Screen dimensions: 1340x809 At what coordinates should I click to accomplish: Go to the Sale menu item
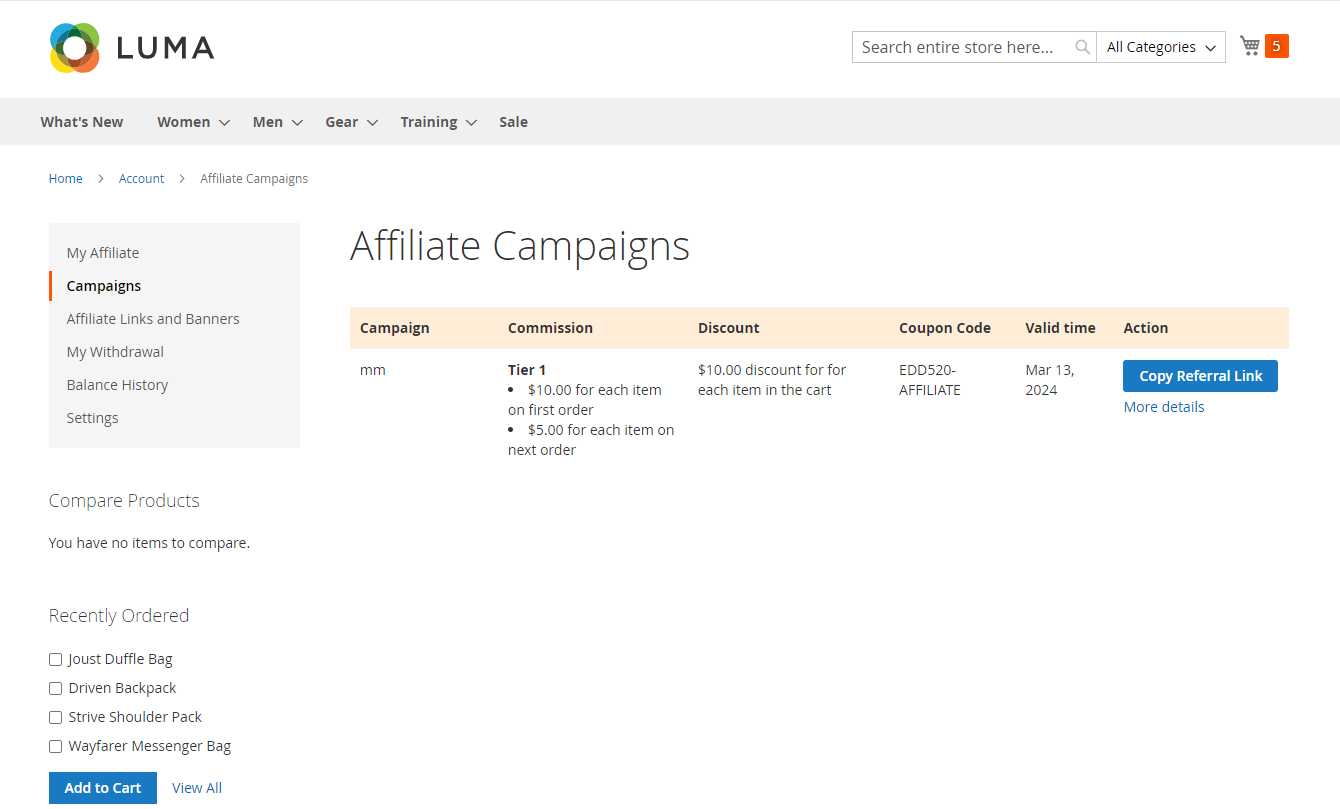point(513,122)
